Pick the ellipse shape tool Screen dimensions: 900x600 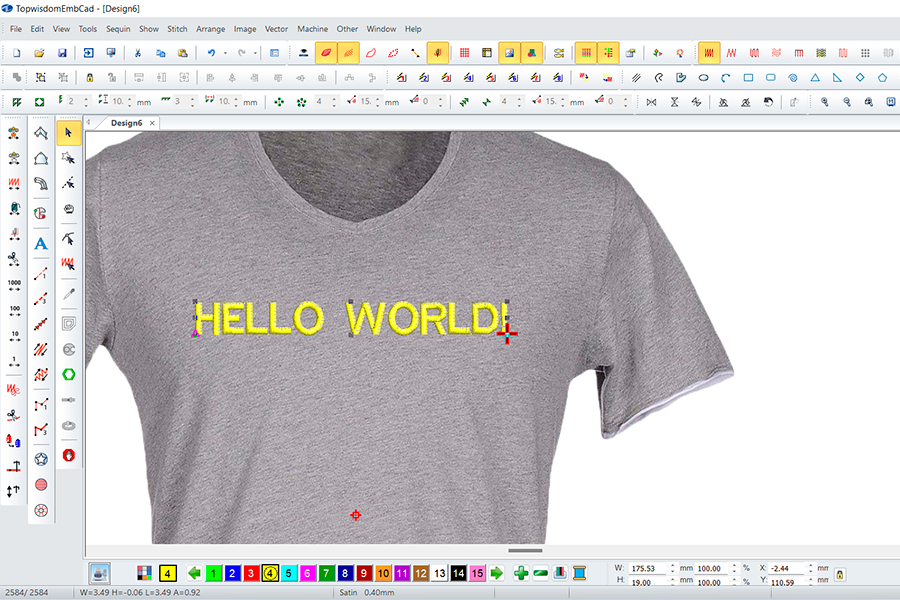tap(704, 77)
